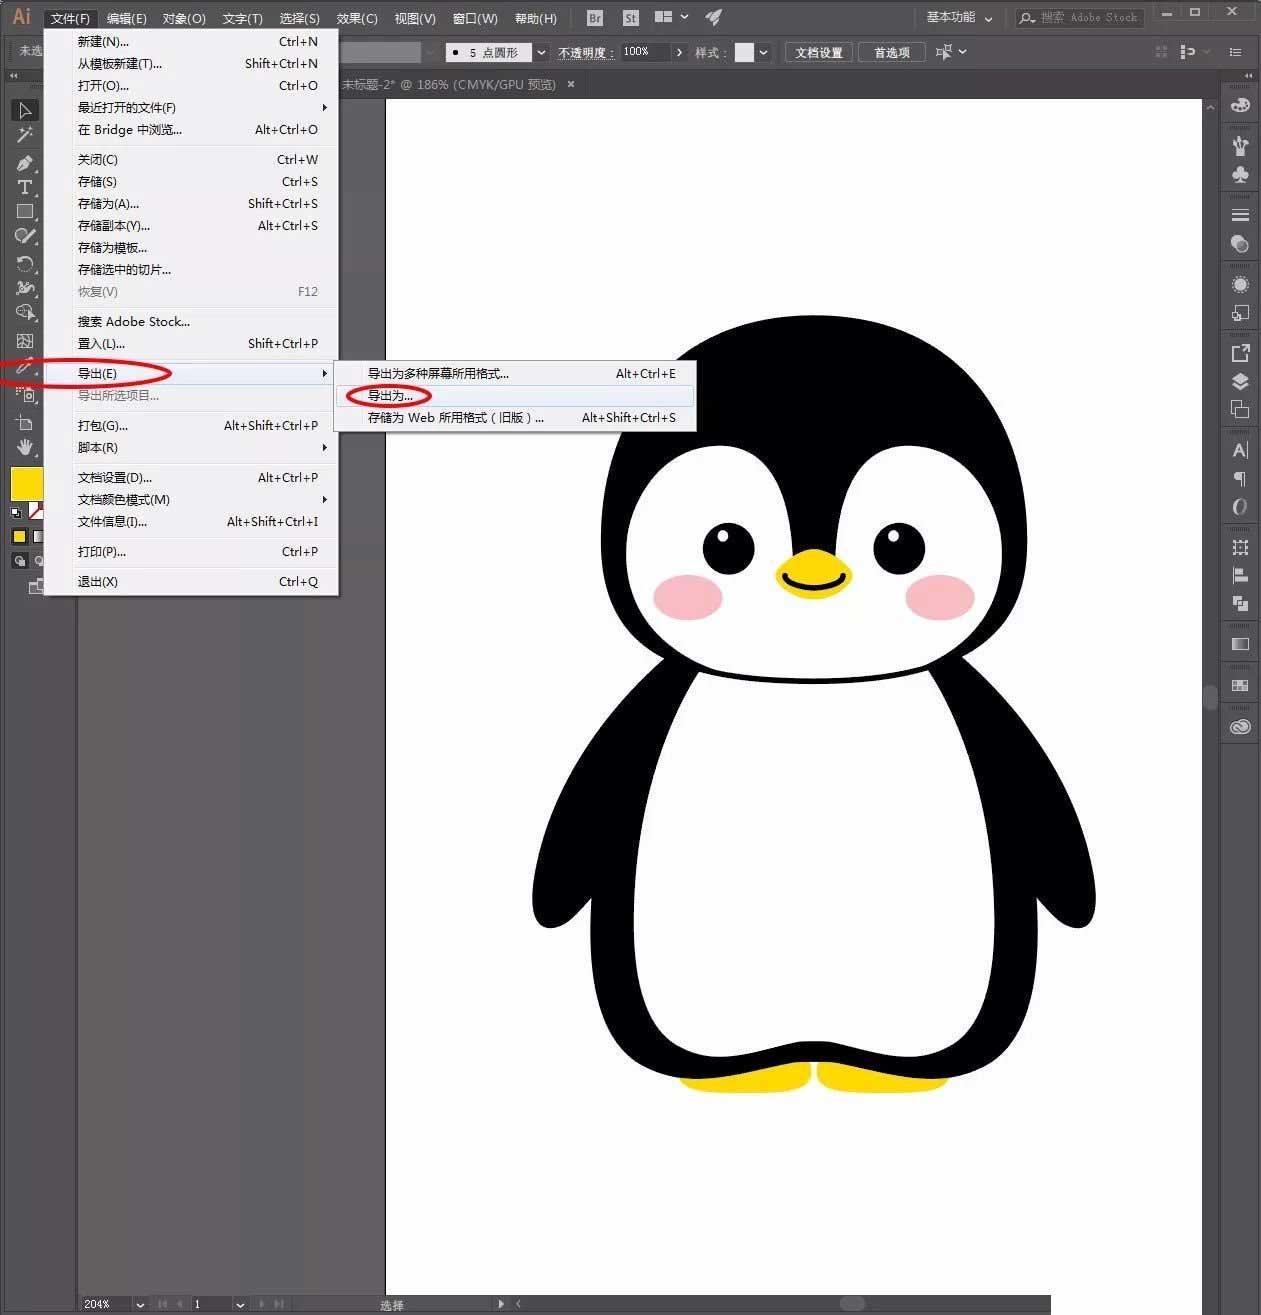Viewport: 1261px width, 1315px height.
Task: Open the 5 点圆形 brush dropdown
Action: (x=541, y=52)
